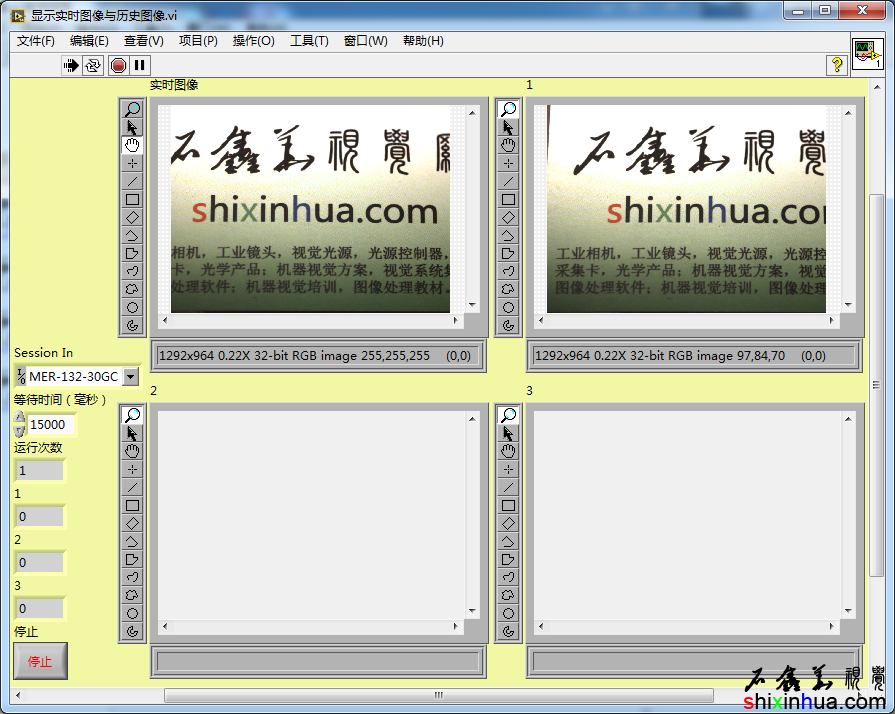Select the Zoom tool in display 2 palette

(x=132, y=415)
